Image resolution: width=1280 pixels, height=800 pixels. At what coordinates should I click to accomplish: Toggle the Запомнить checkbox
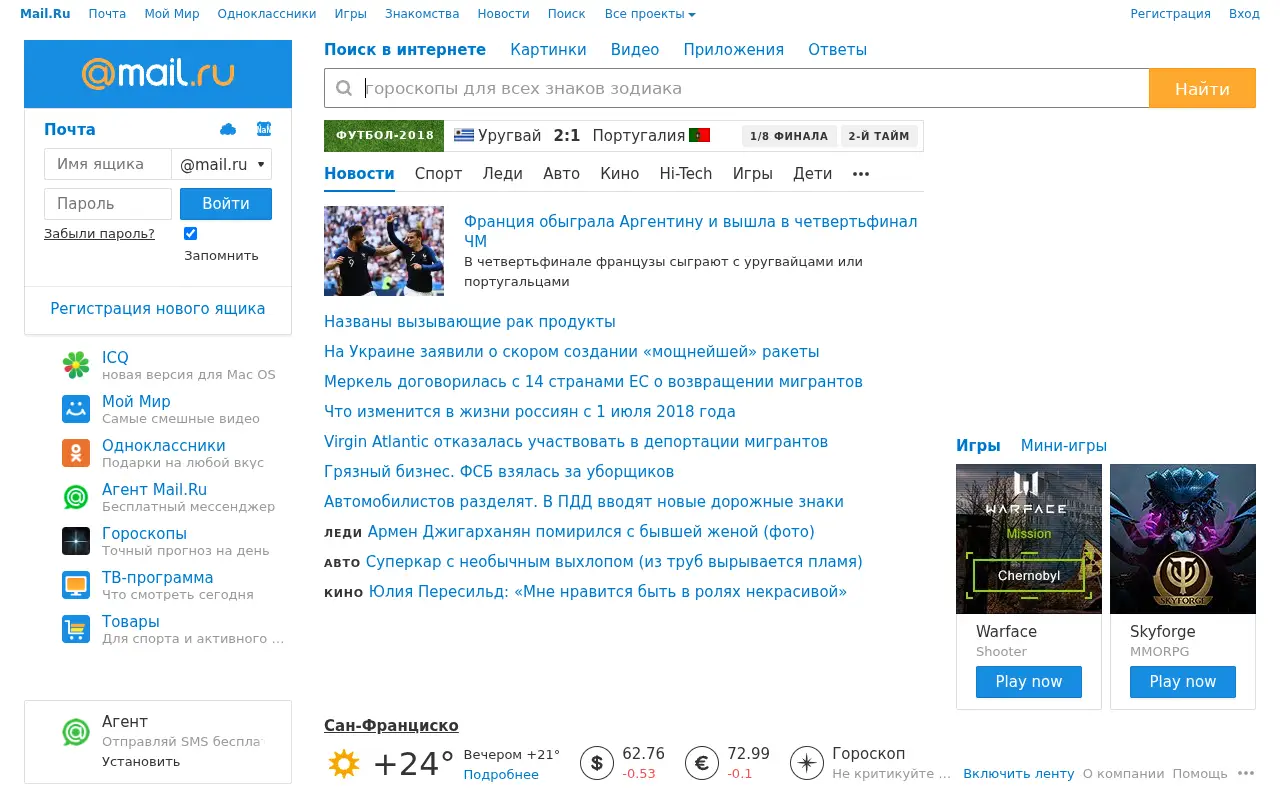pyautogui.click(x=191, y=233)
